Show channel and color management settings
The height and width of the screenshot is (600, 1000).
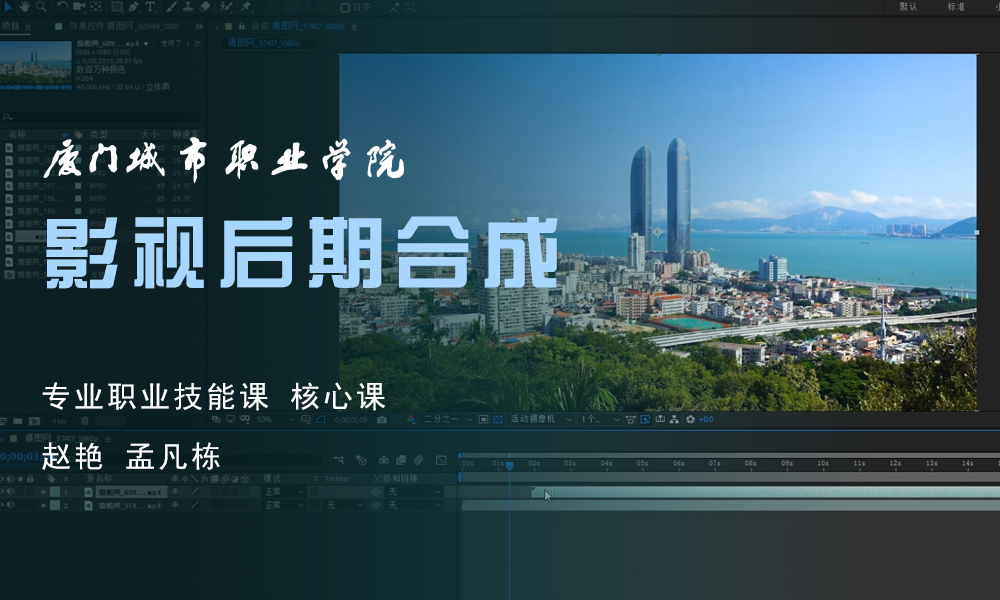coord(411,419)
